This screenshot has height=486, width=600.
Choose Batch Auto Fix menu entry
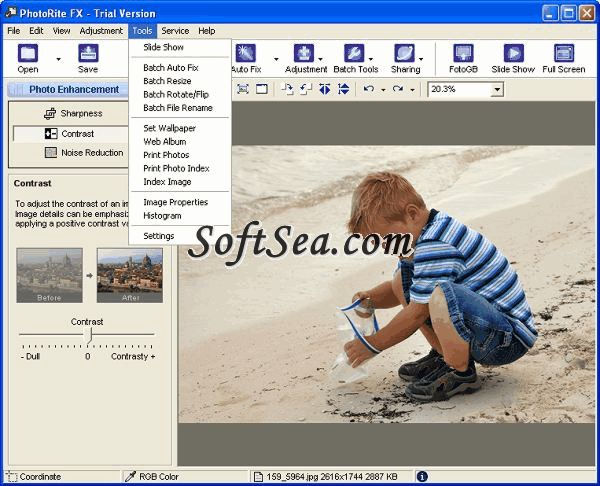coord(180,68)
